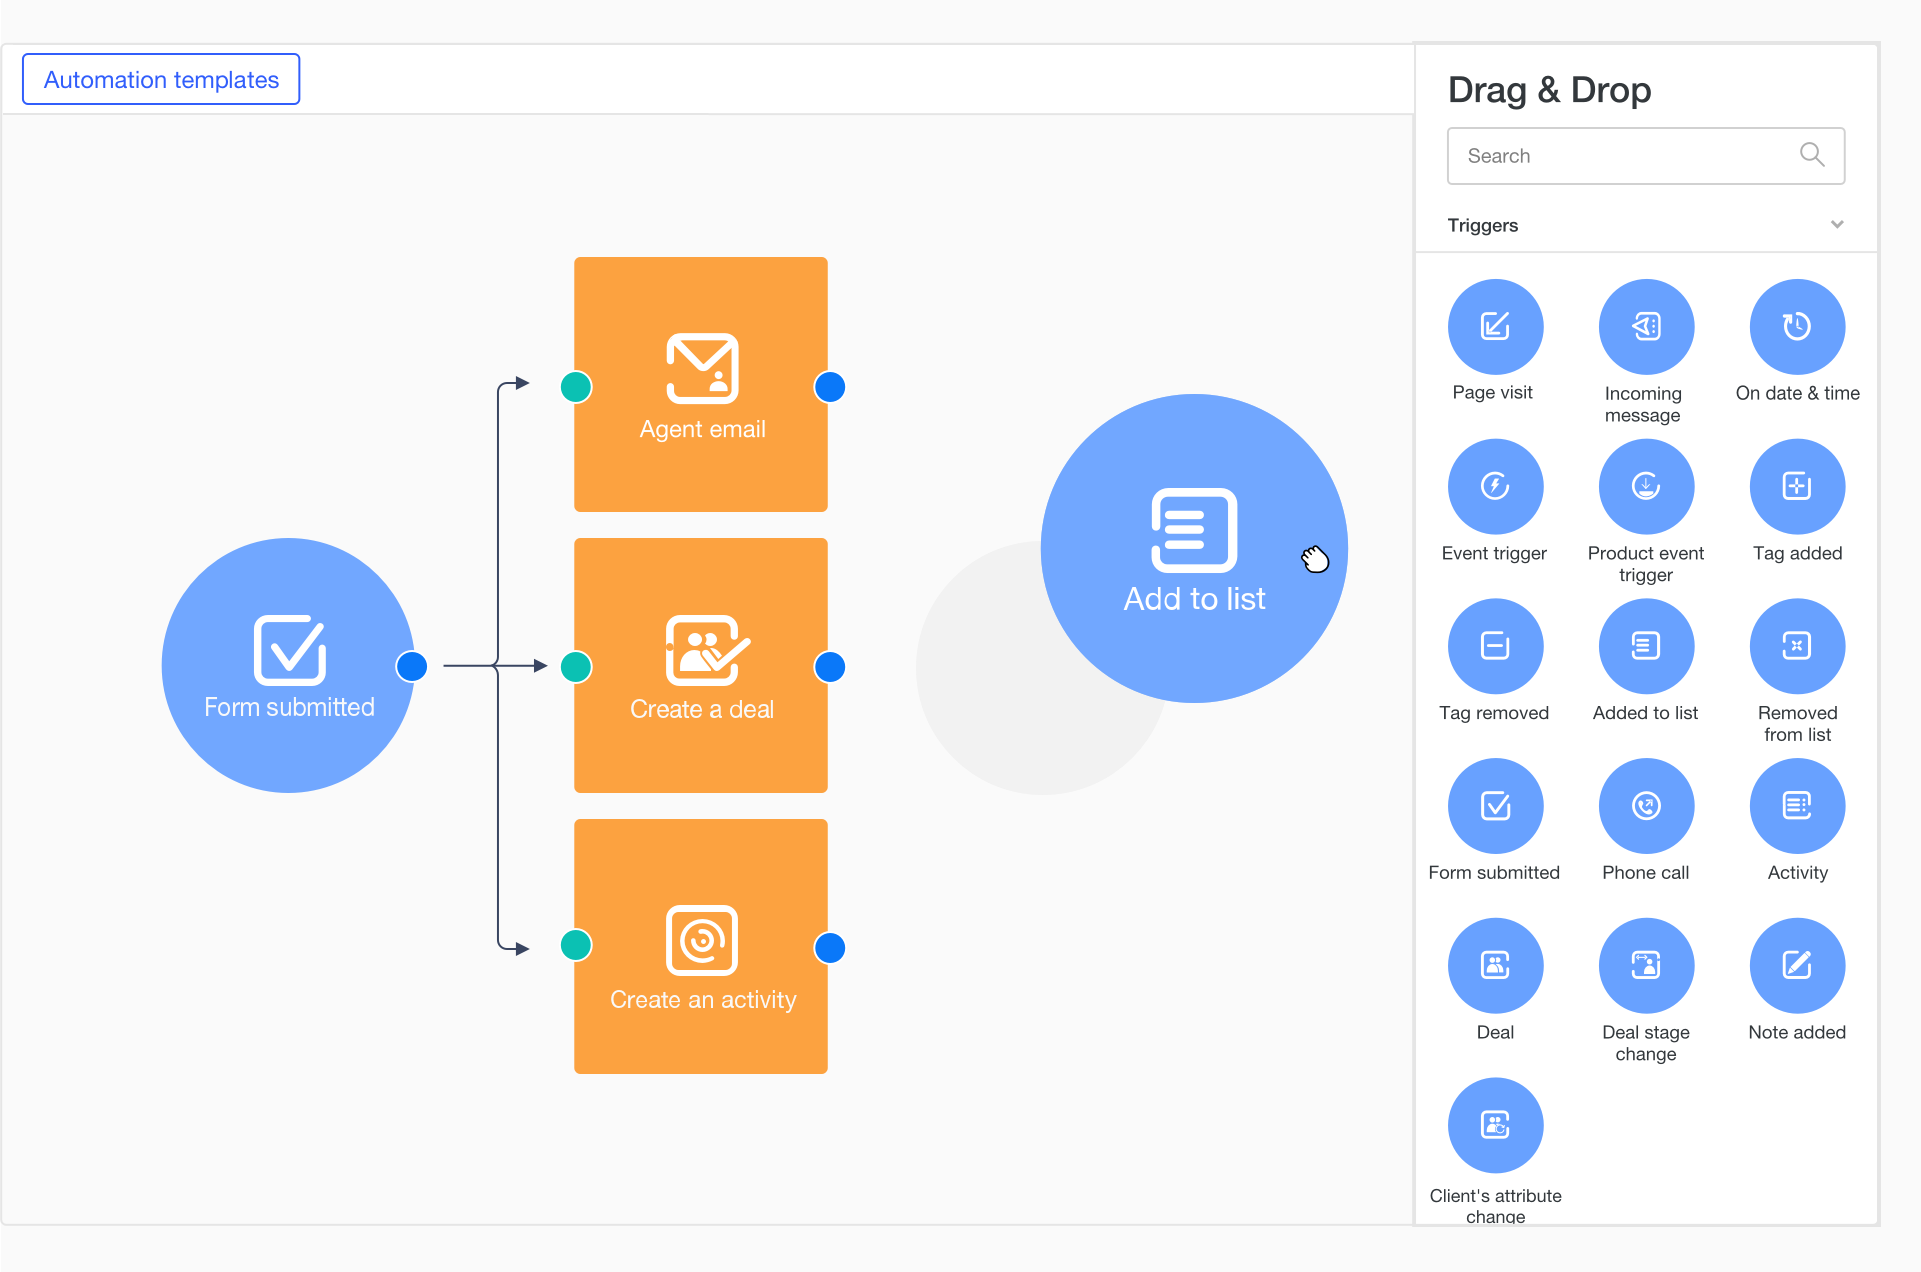Click the Added to list trigger
The width and height of the screenshot is (1921, 1272).
point(1646,646)
